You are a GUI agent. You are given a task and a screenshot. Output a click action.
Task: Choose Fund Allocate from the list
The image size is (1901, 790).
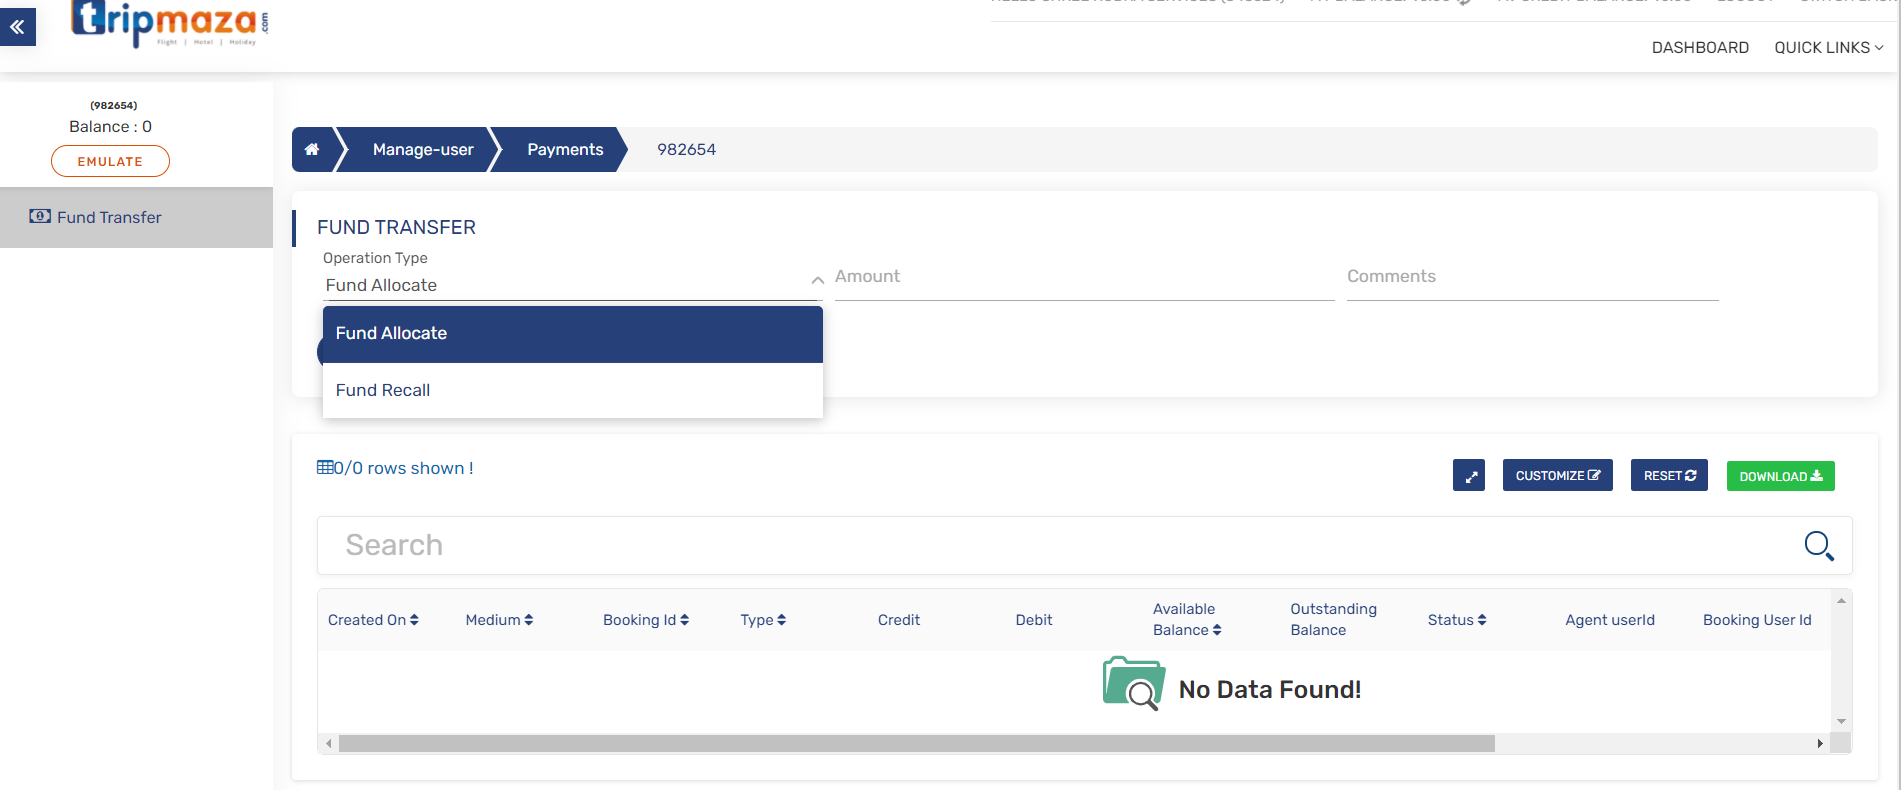[391, 334]
